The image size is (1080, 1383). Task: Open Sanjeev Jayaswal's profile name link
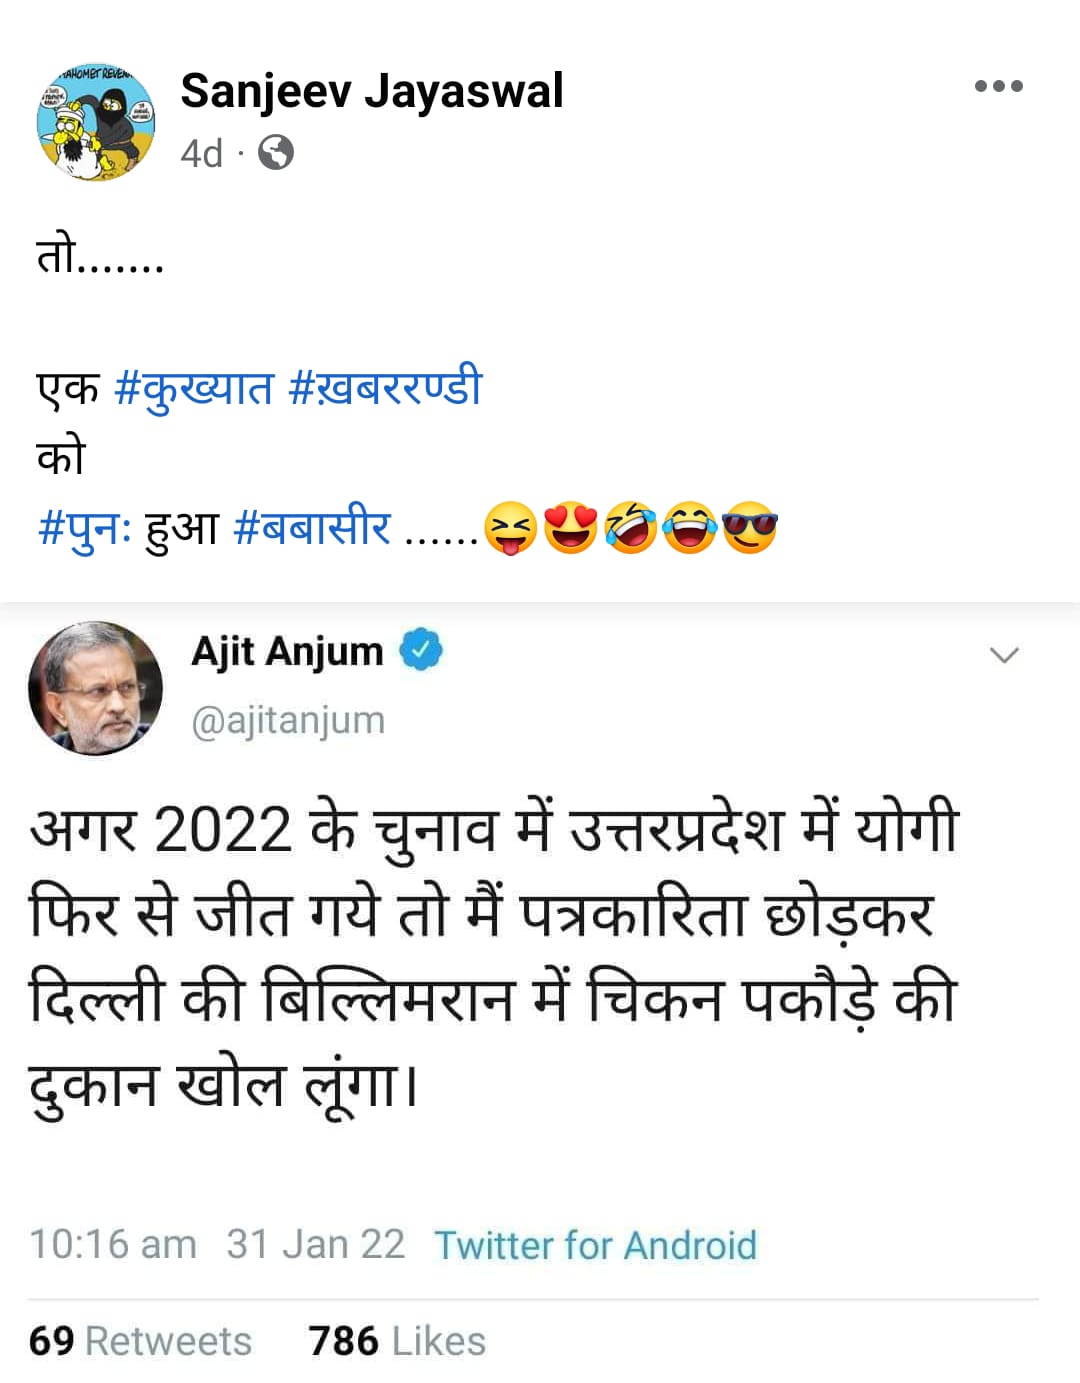(x=372, y=91)
